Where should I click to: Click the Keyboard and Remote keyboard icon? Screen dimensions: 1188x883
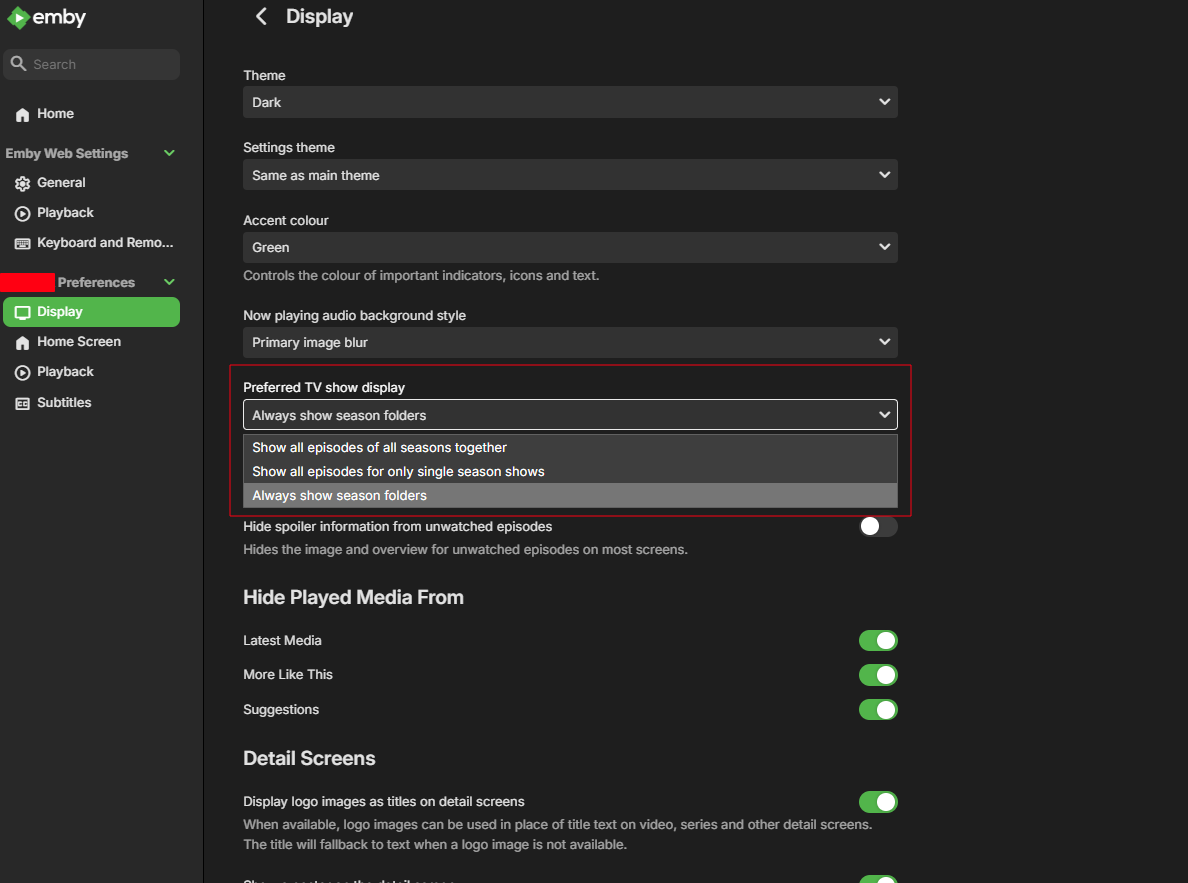[22, 243]
